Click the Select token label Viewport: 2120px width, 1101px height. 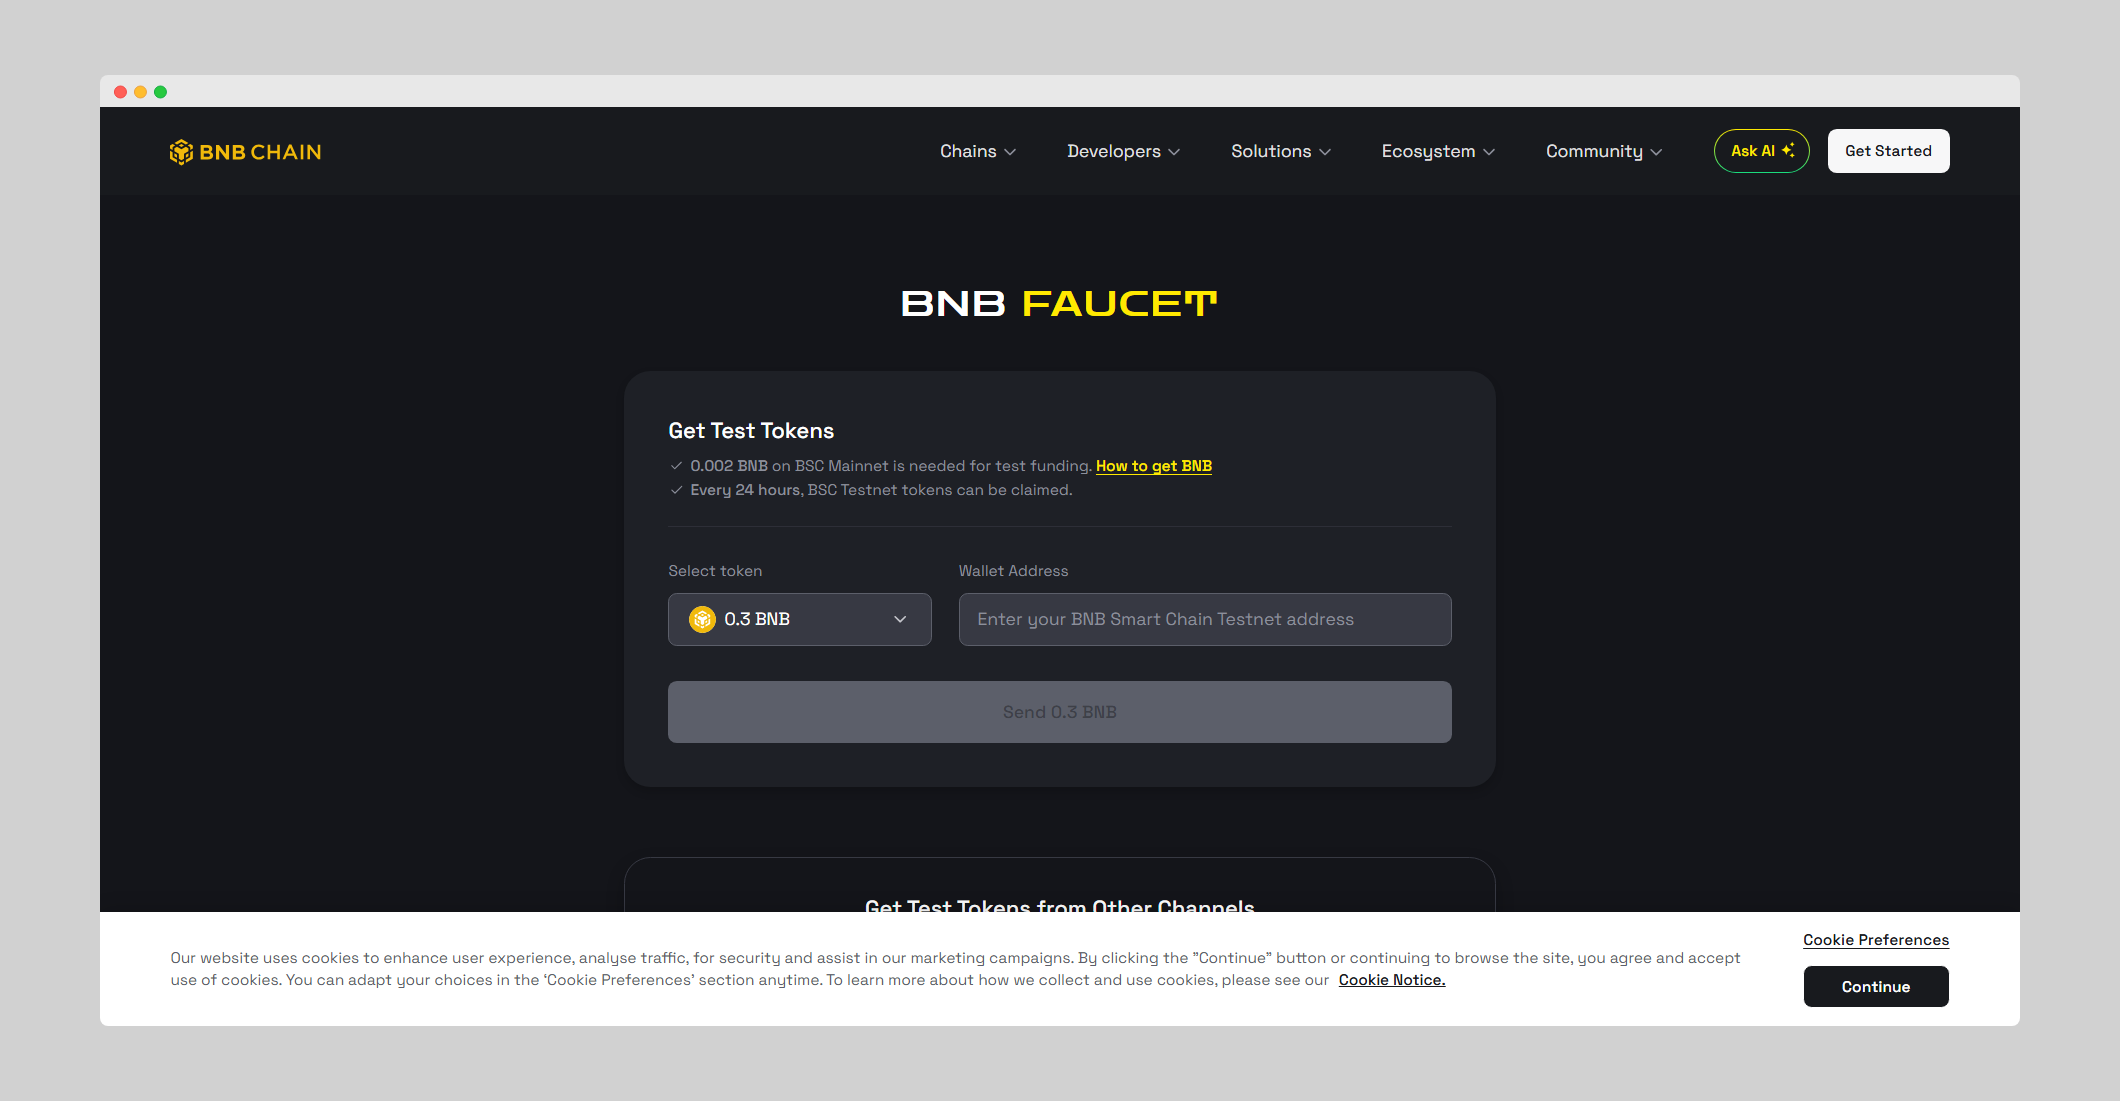point(715,571)
